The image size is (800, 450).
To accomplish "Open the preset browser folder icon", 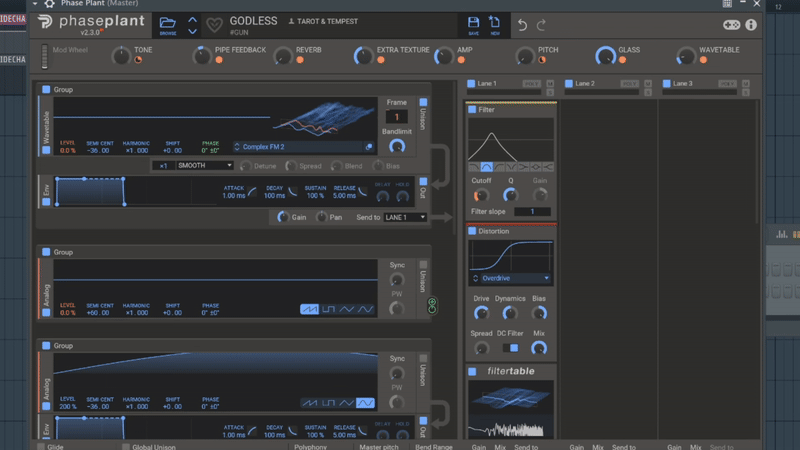I will click(x=167, y=23).
